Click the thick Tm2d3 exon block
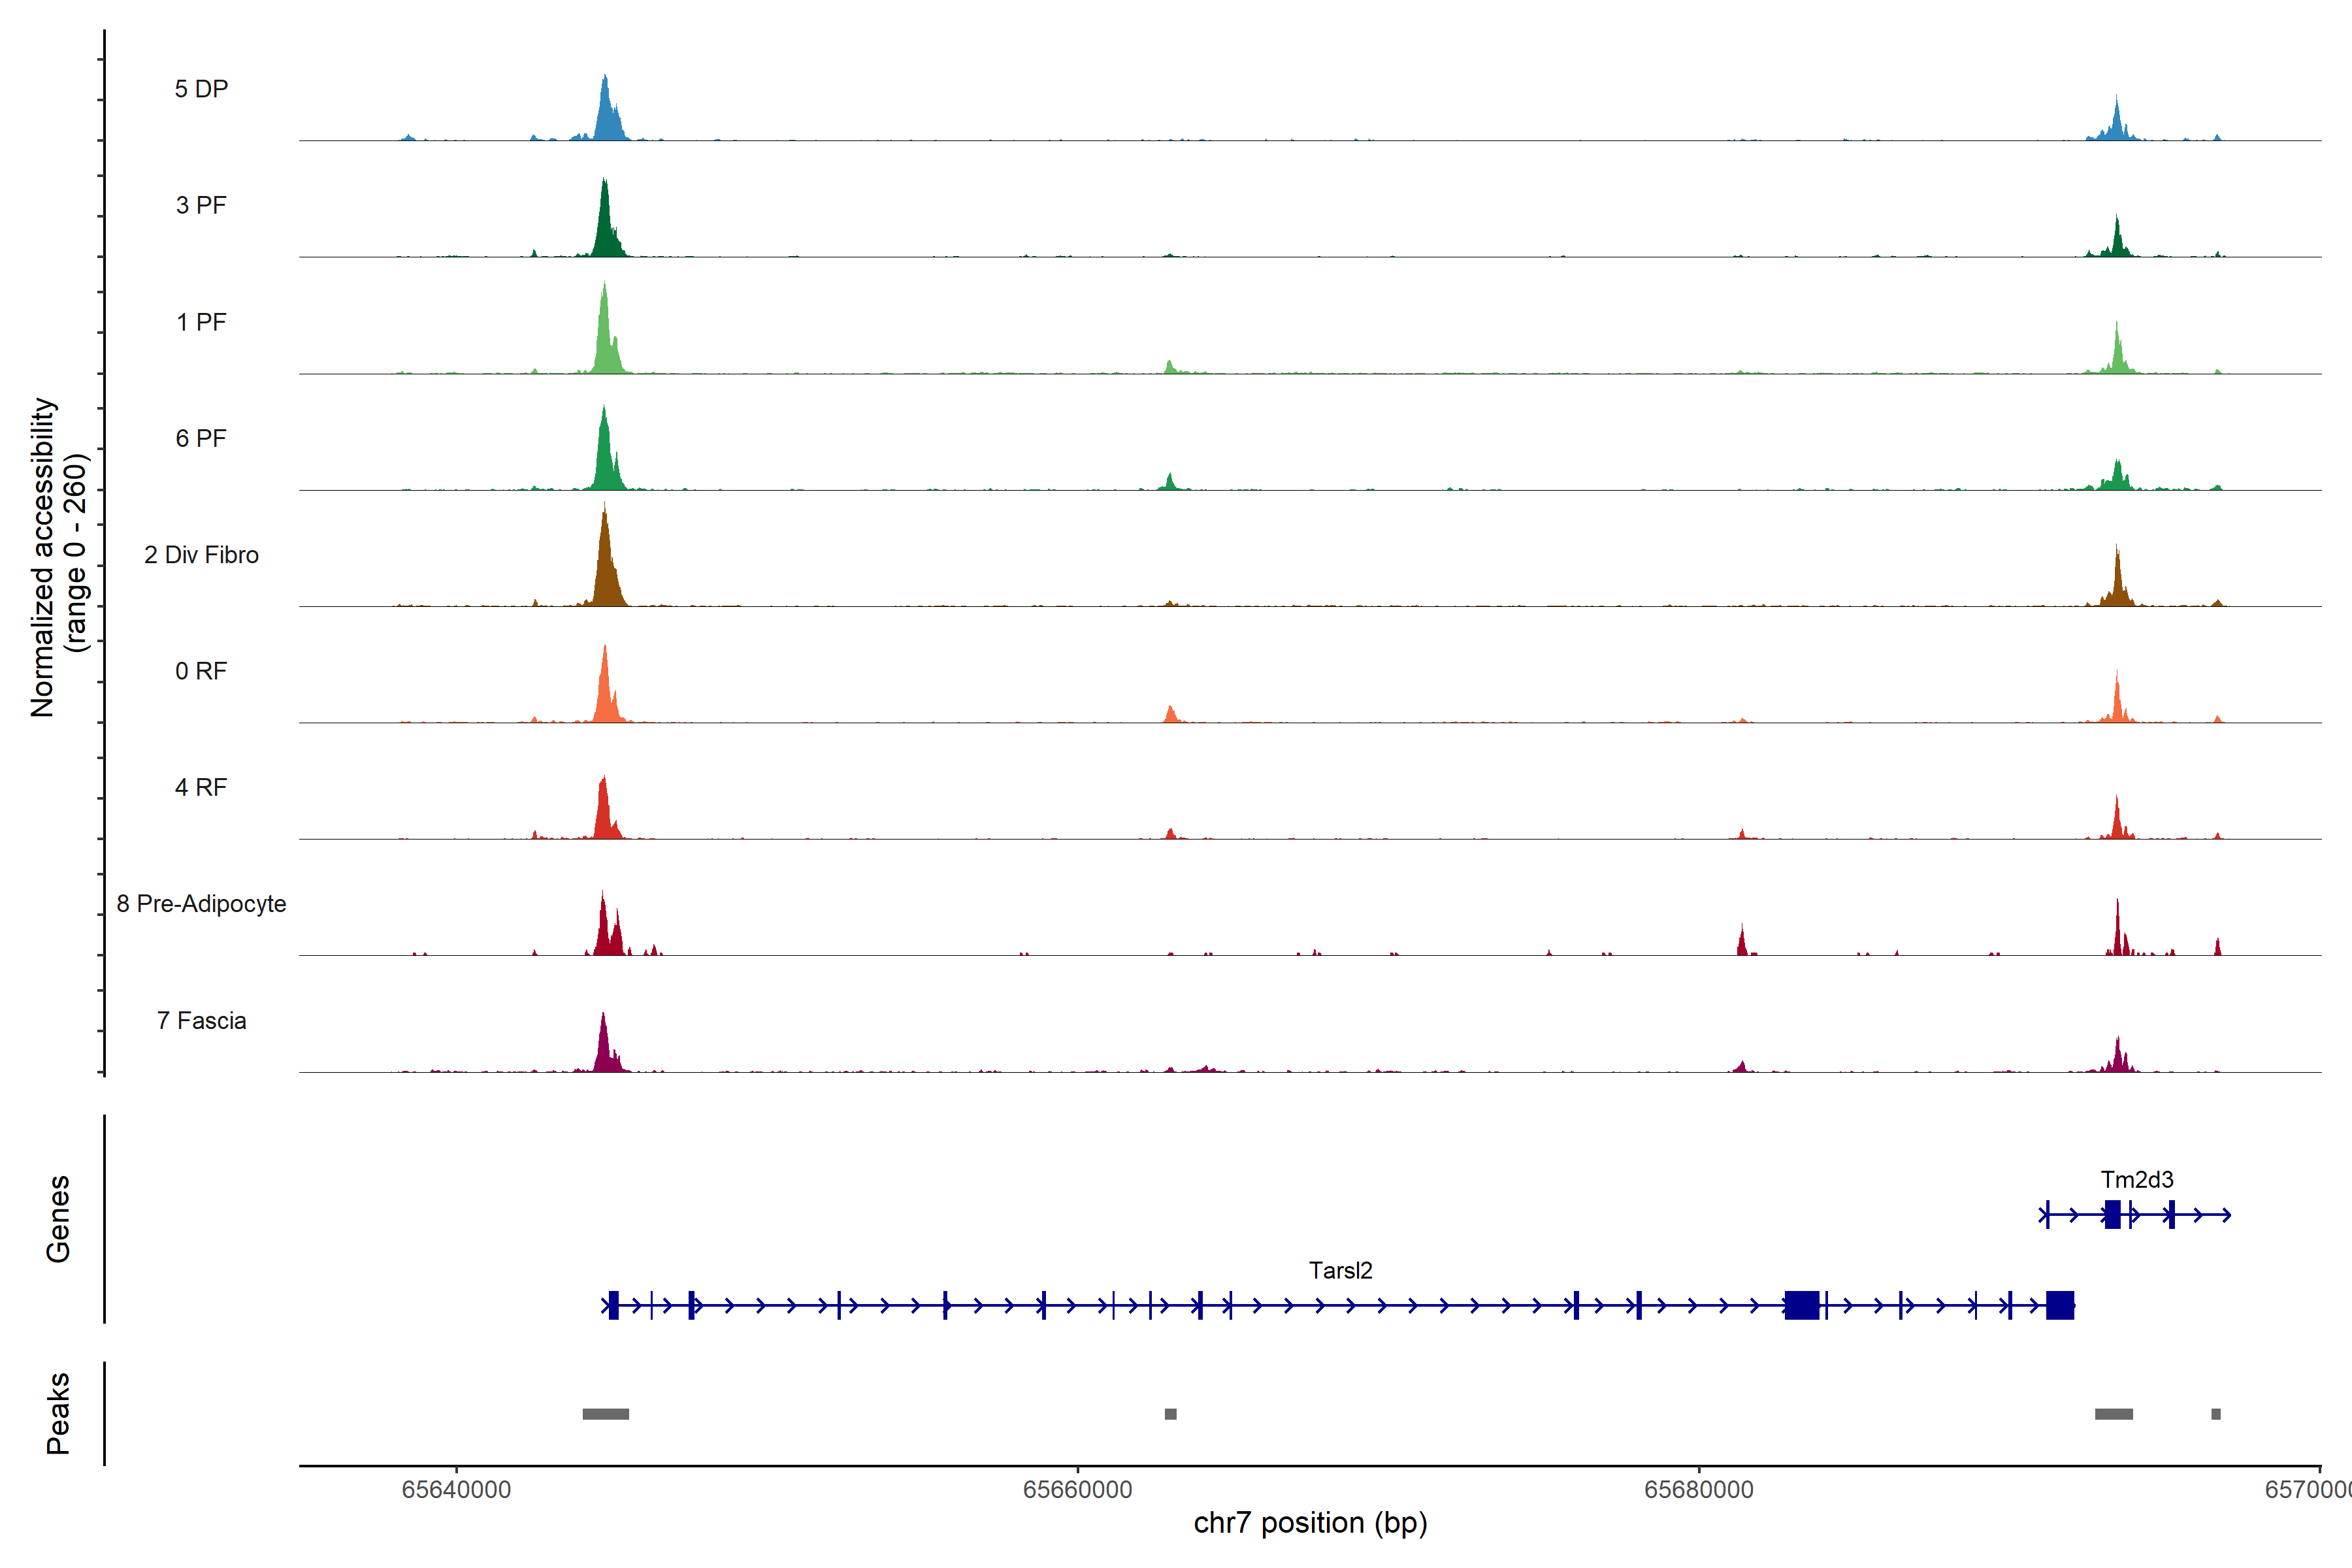 2112,1215
